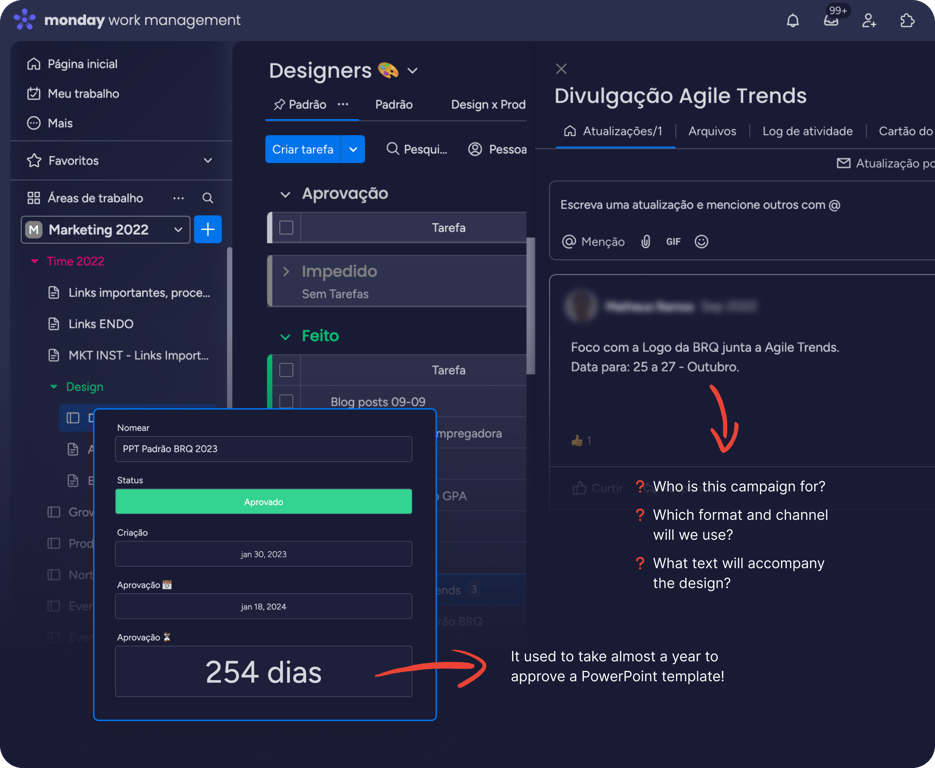Click the Curtir like button

tap(597, 488)
